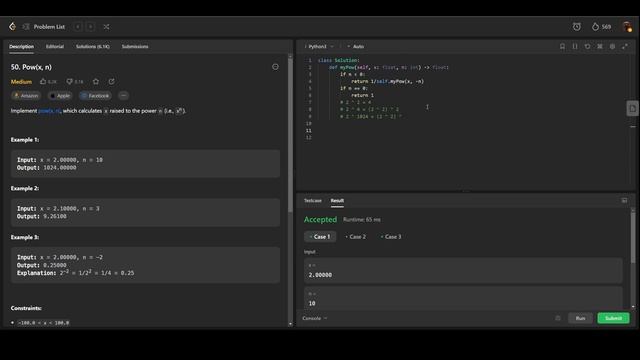Pick a random problem shuffle icon
The height and width of the screenshot is (360, 640).
pos(106,27)
